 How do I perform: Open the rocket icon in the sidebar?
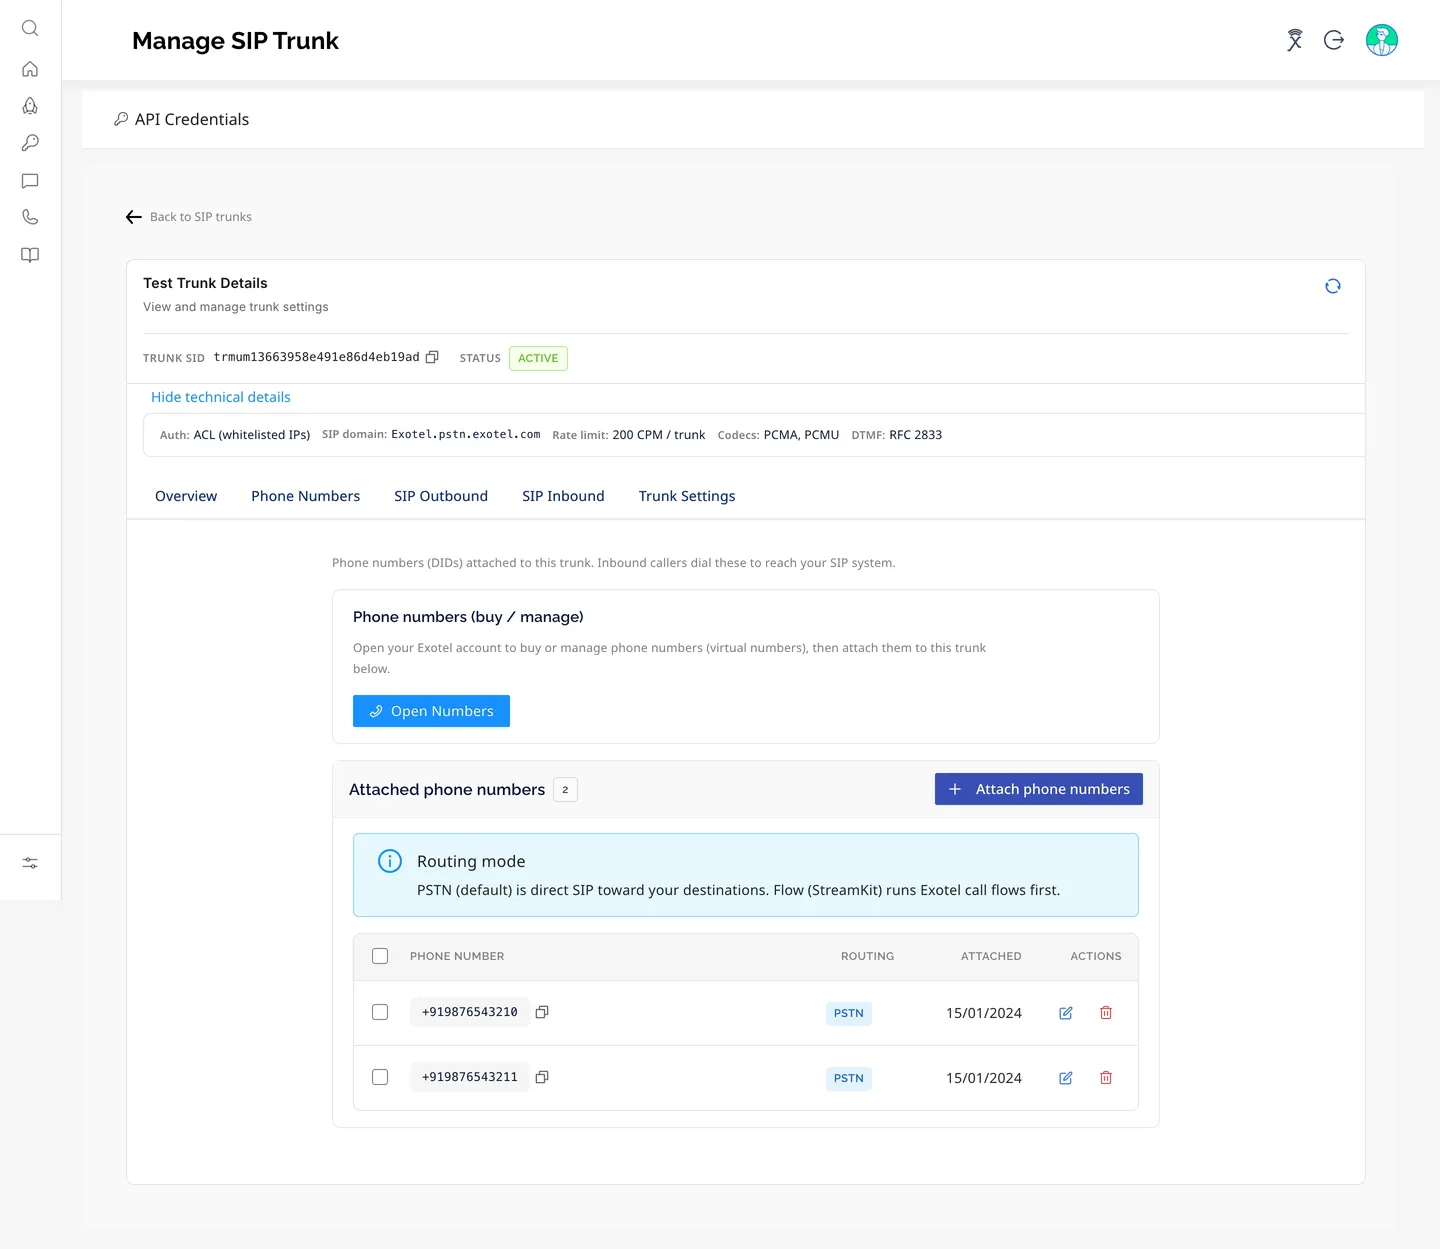(30, 106)
